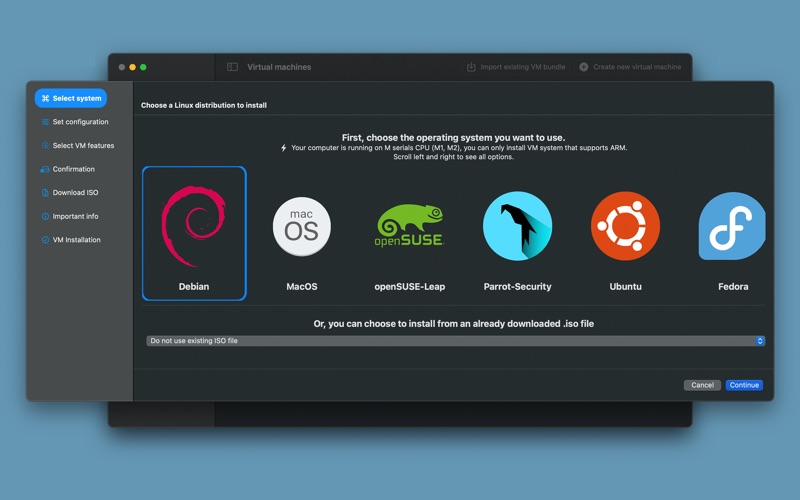This screenshot has width=800, height=500.
Task: Select the Debian distribution logo
Action: coord(194,226)
